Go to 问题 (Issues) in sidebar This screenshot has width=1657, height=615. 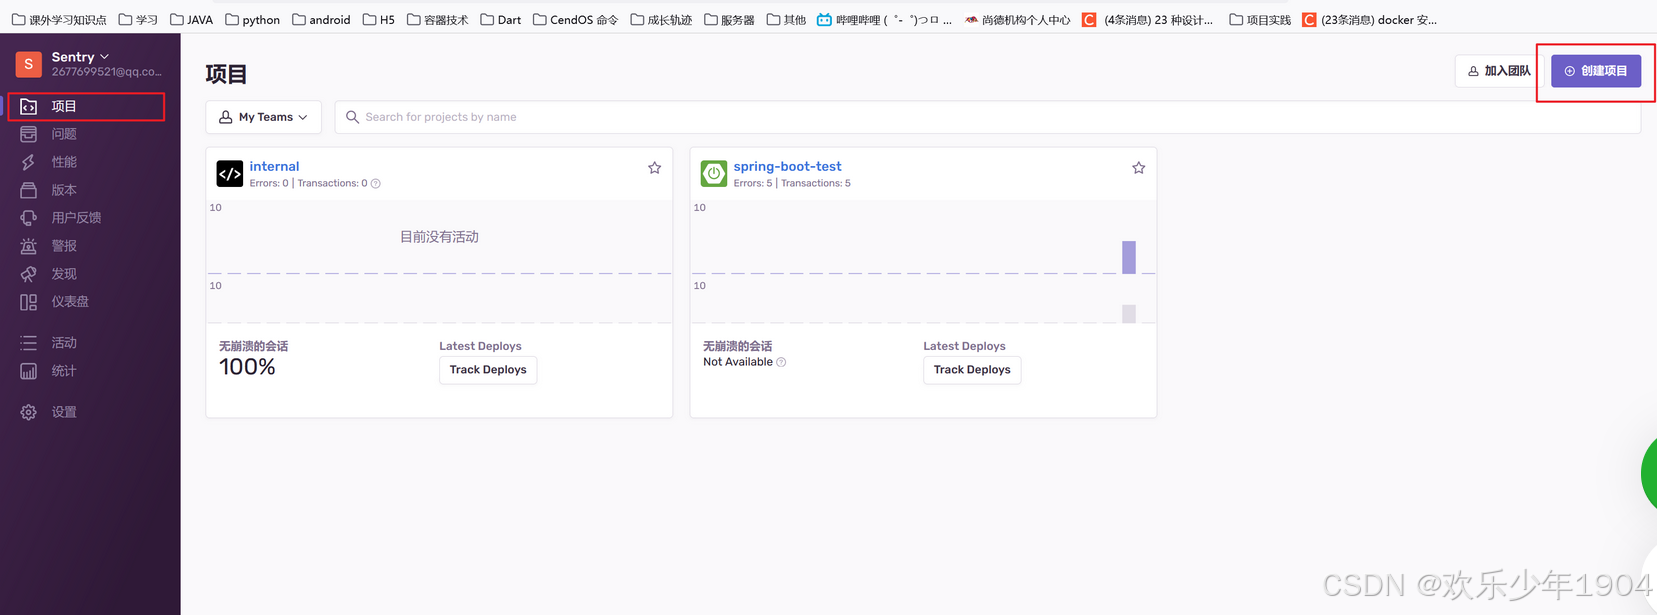click(64, 134)
